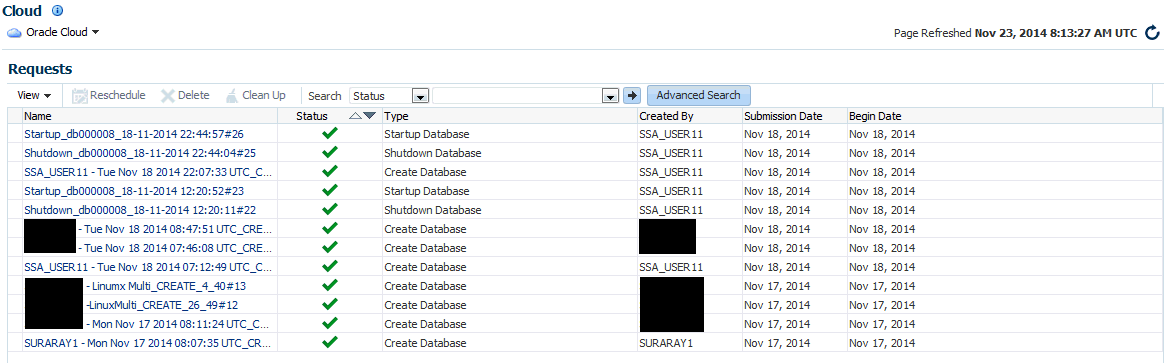Click the green check for the SURARAY1 row
The height and width of the screenshot is (363, 1169).
point(330,342)
